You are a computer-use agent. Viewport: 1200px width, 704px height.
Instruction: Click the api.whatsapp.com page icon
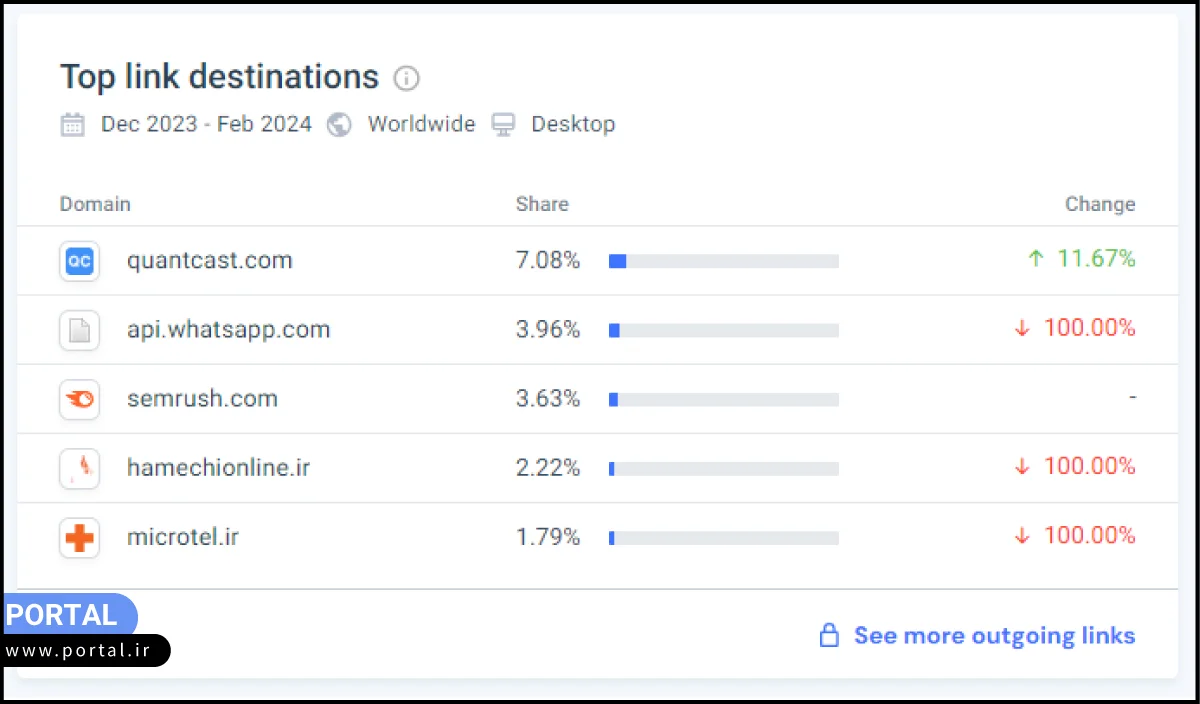(x=79, y=330)
